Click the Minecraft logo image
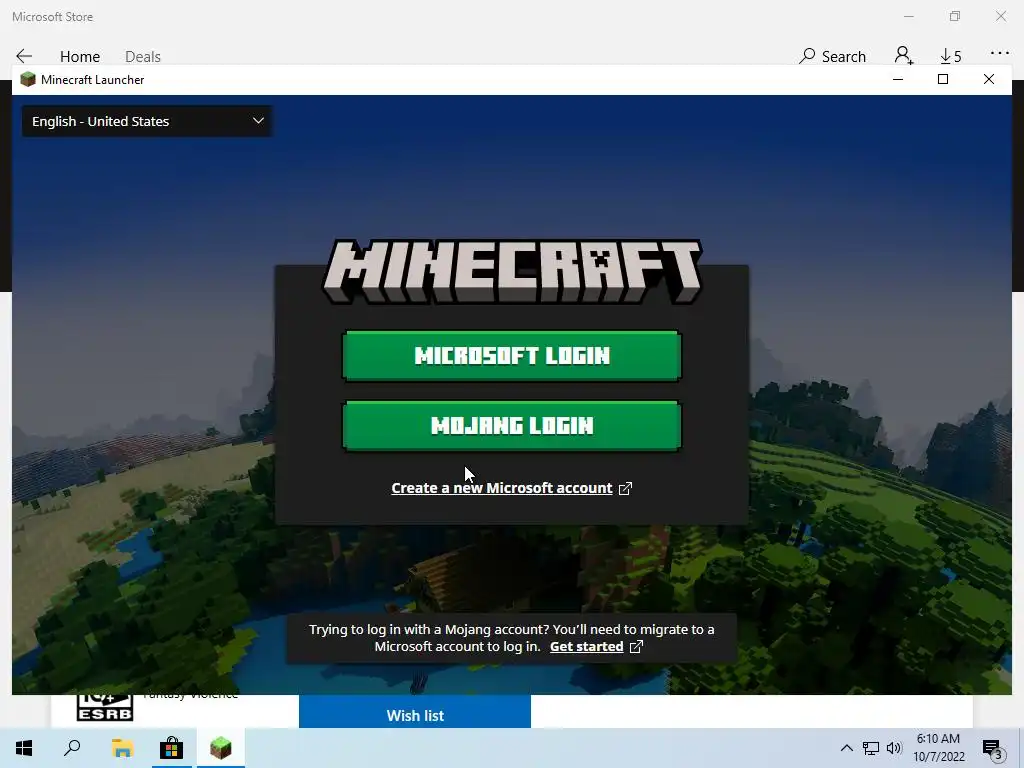 [512, 271]
